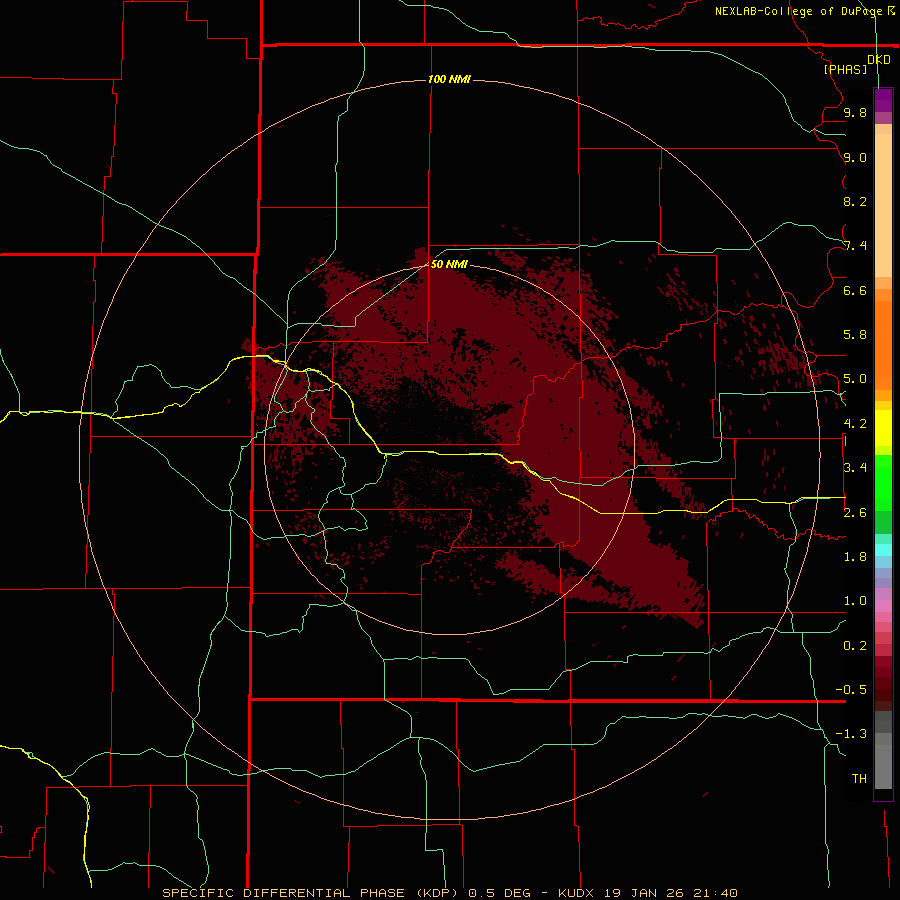Select the 4.2 scale value

855,424
